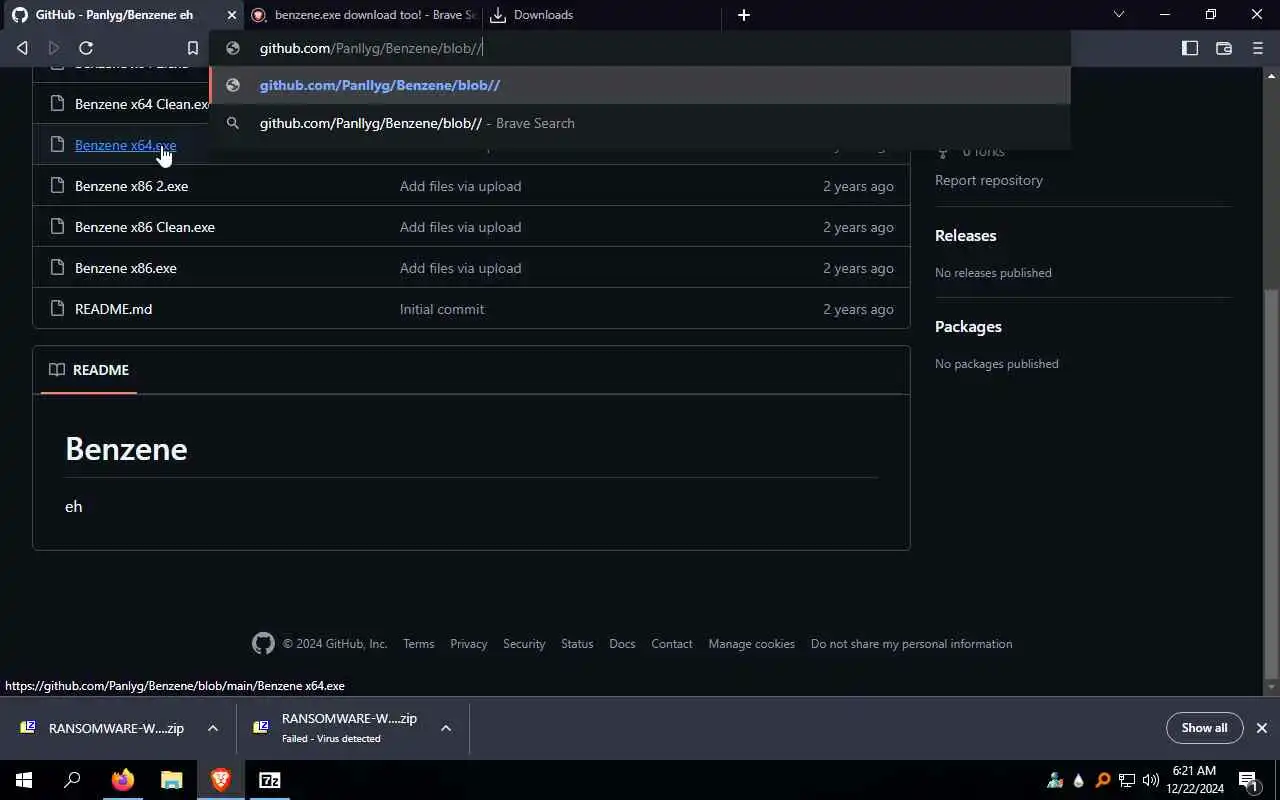The height and width of the screenshot is (800, 1280).
Task: Switch to the benzene.exe download tab
Action: coord(364,15)
